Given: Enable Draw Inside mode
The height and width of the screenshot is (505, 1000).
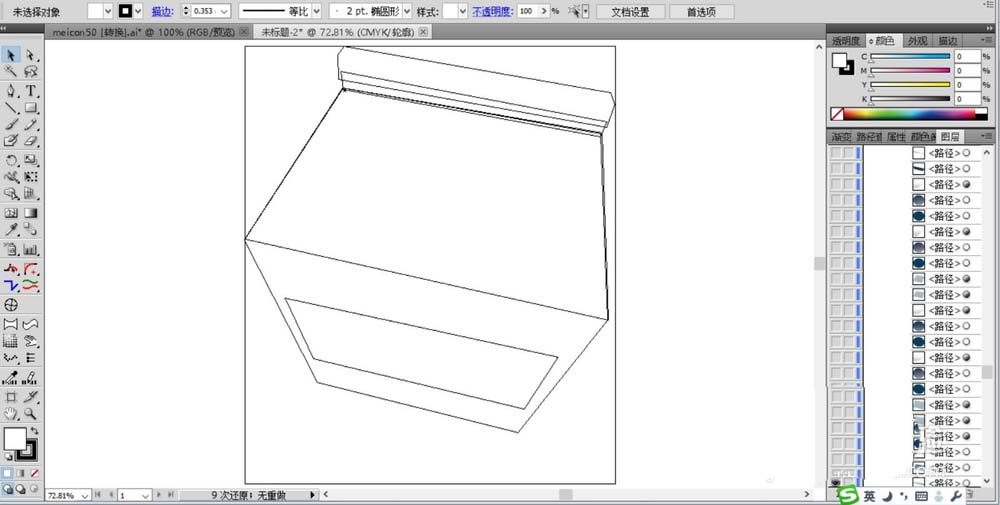Looking at the screenshot, I should click(x=34, y=489).
